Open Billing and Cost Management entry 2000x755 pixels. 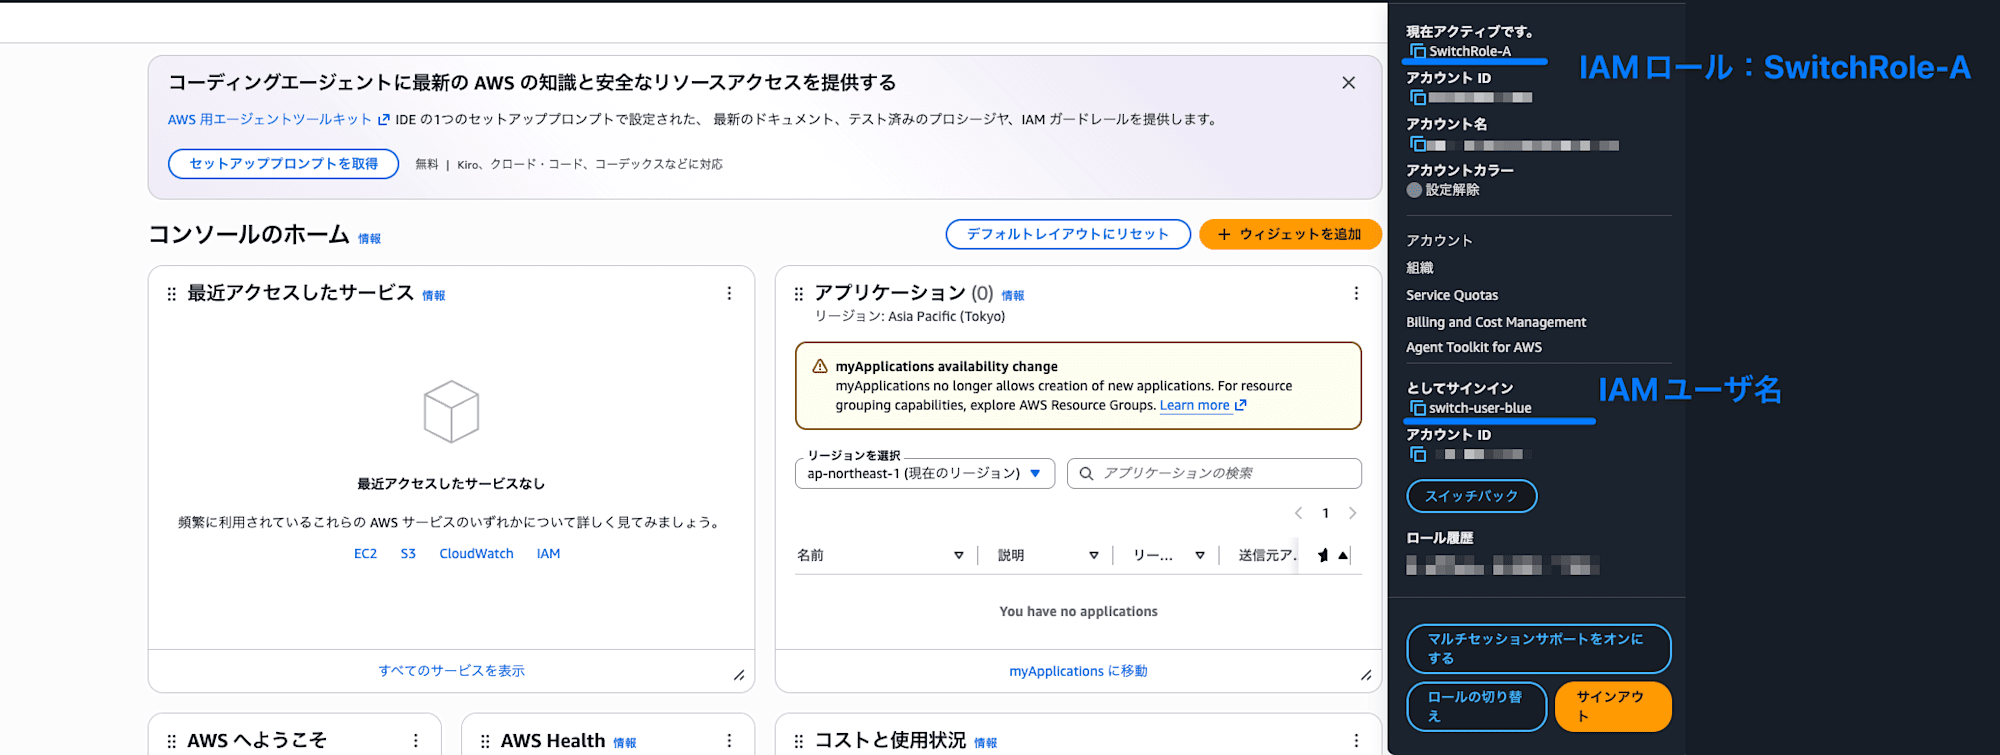(x=1496, y=322)
